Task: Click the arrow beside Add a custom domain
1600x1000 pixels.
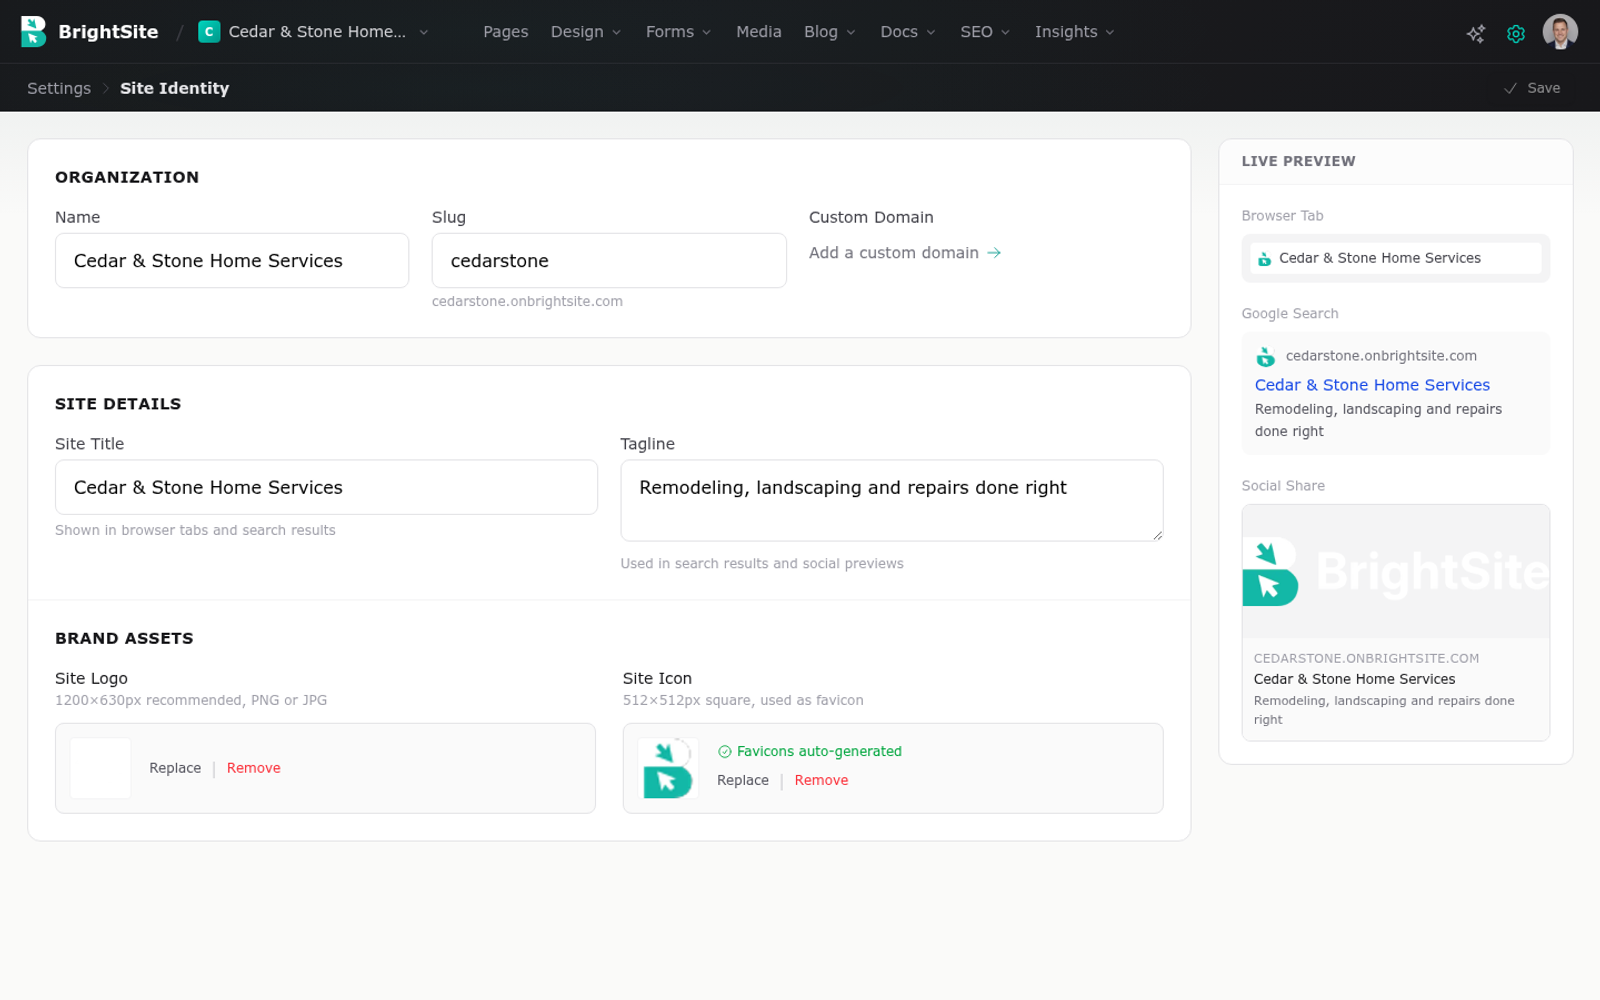Action: 994,253
